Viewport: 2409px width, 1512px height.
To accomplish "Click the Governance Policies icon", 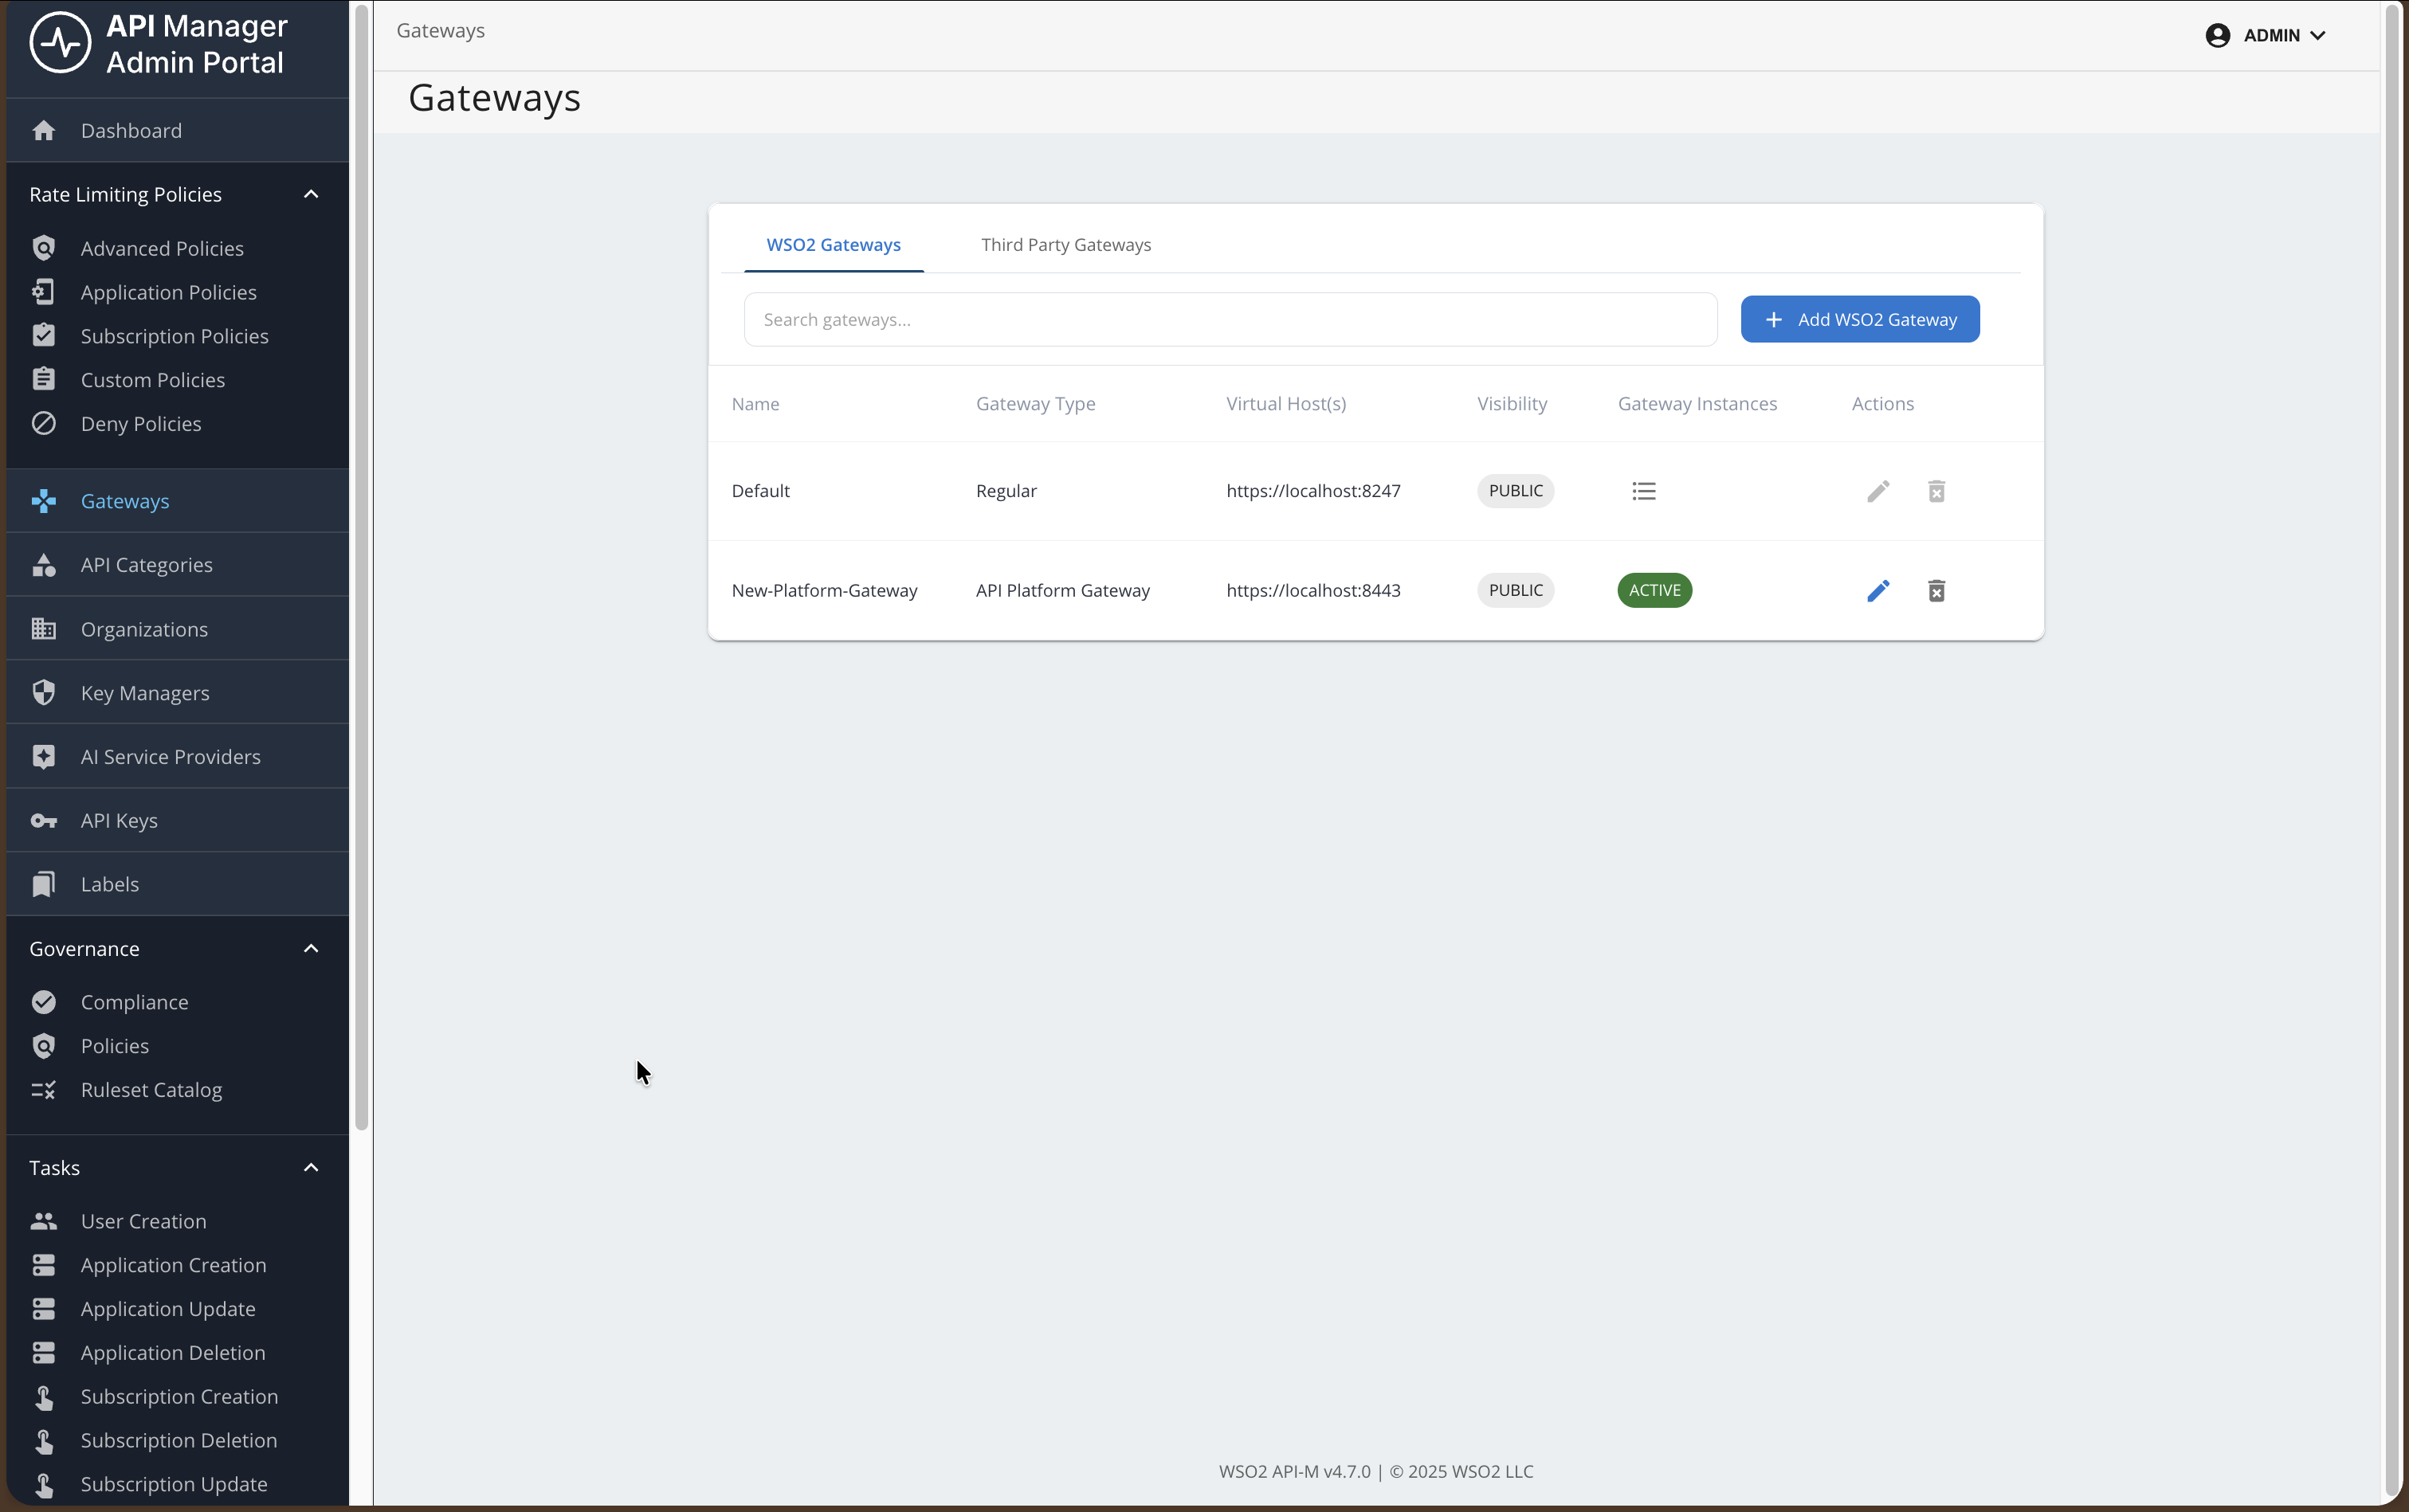I will [x=43, y=1046].
